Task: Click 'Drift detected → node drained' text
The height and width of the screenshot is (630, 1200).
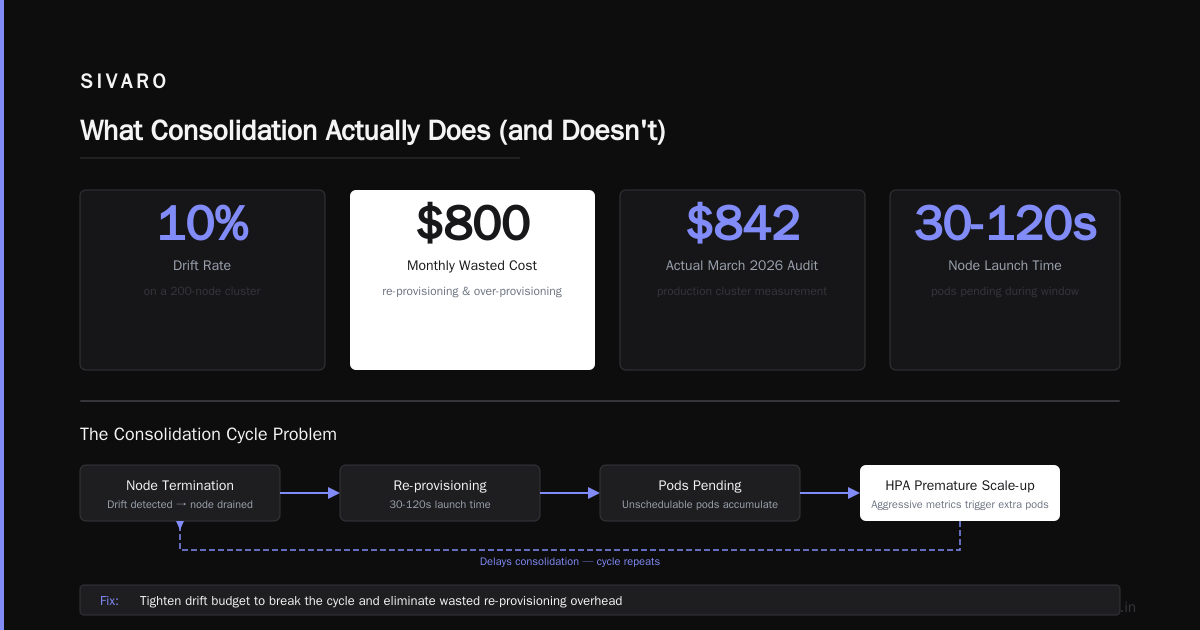Action: coord(180,504)
